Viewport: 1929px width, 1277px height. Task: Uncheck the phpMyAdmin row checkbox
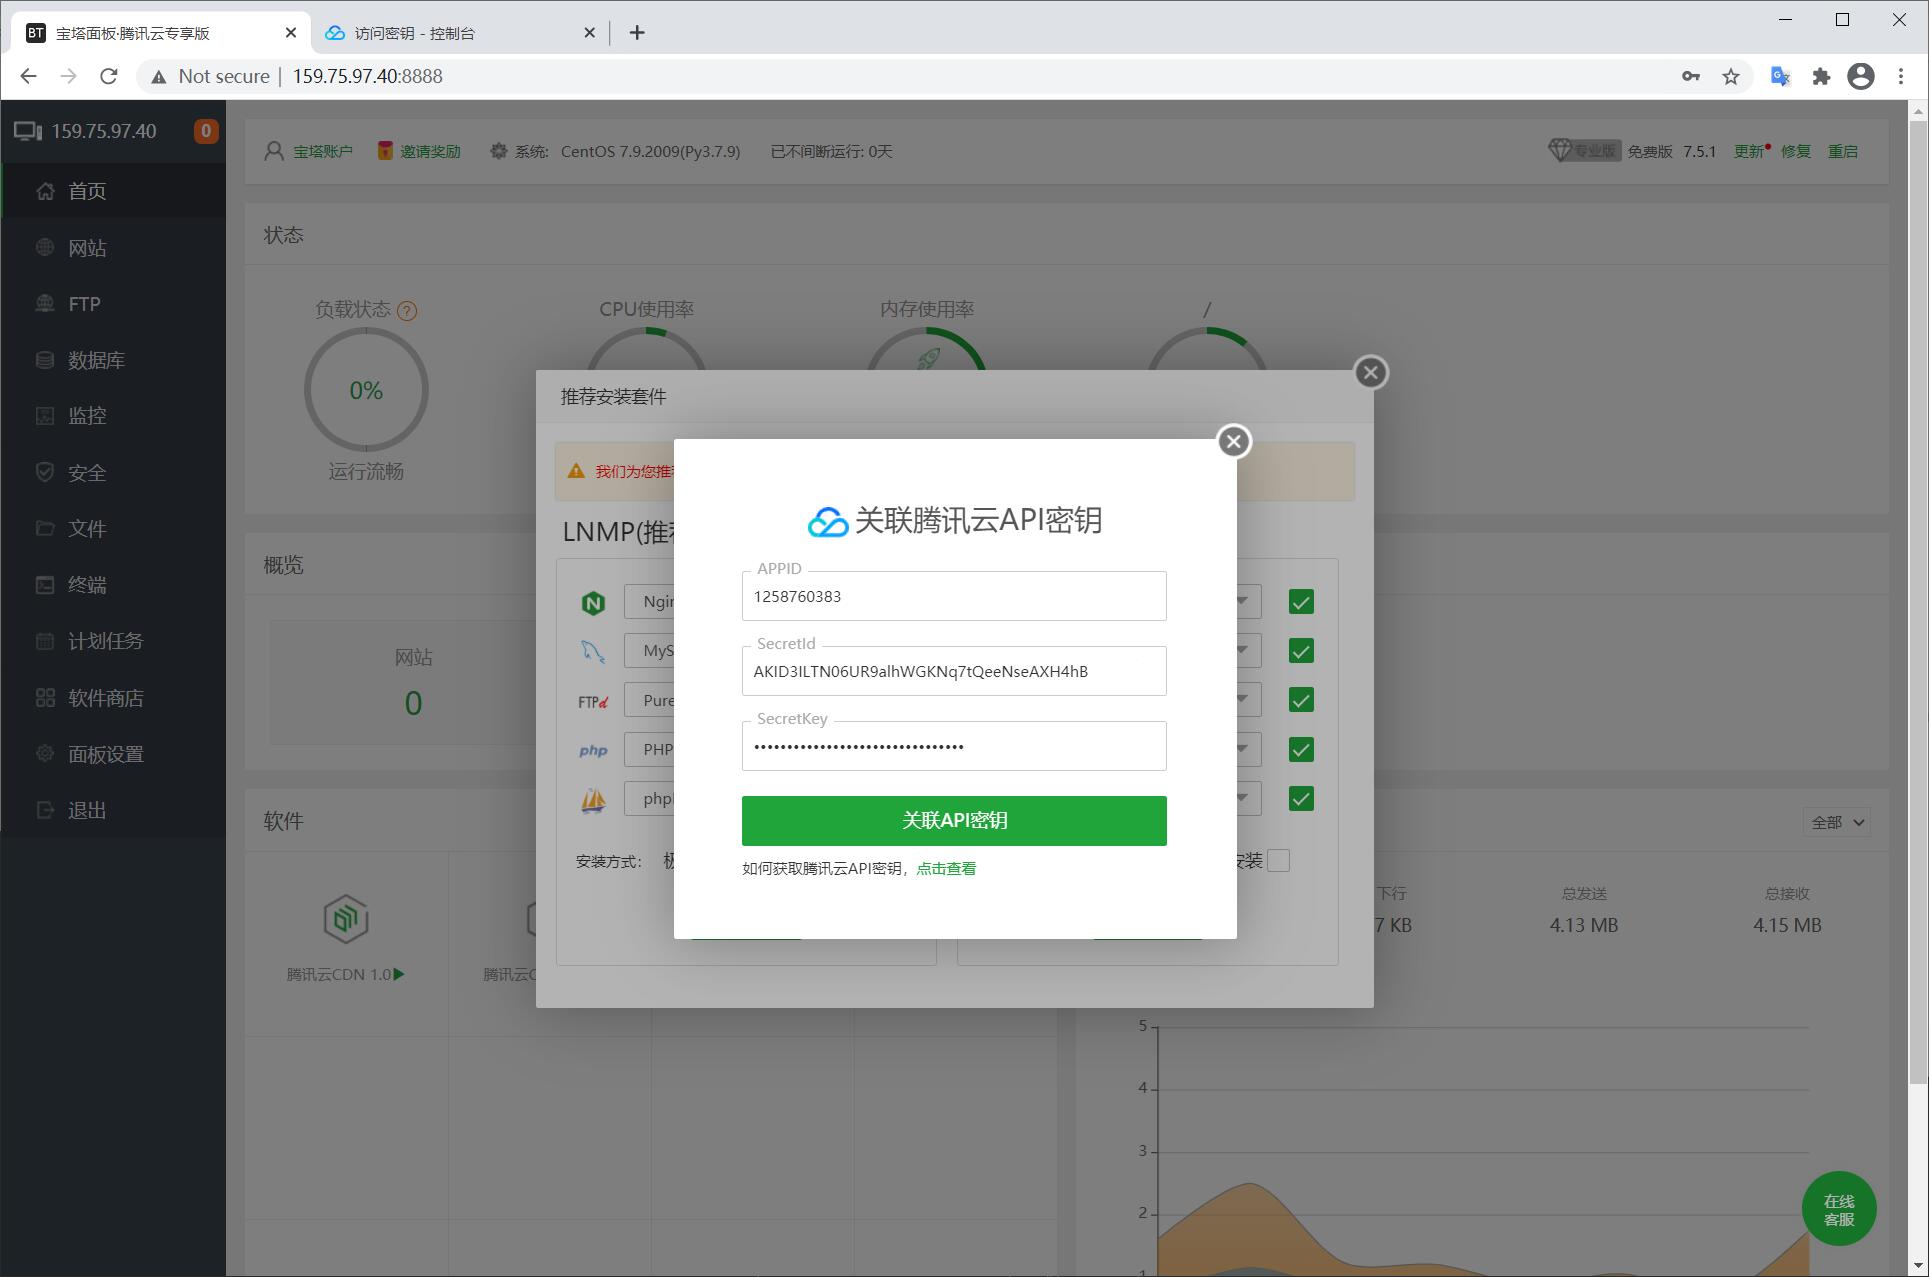(1301, 799)
